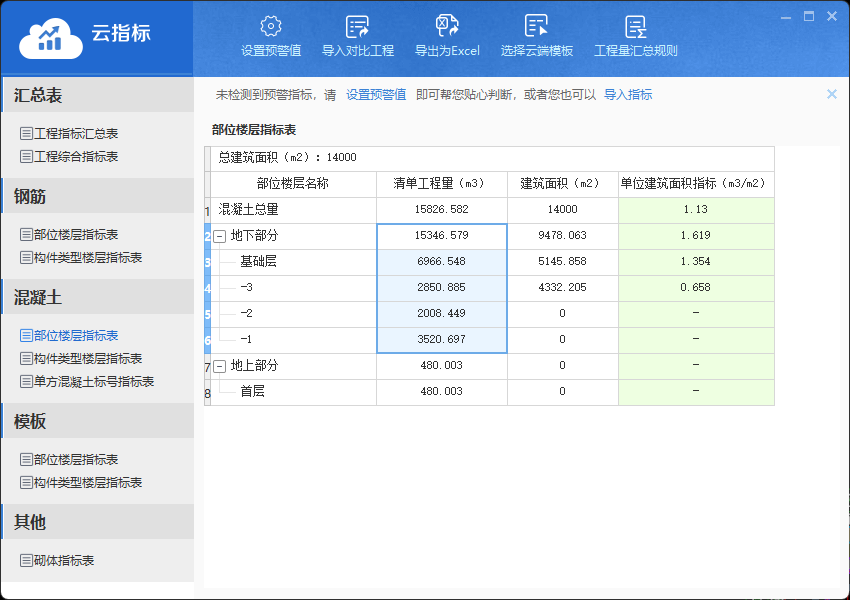Open 构件类型楼层指标表 under 模板
Image resolution: width=850 pixels, height=600 pixels.
pyautogui.click(x=81, y=482)
